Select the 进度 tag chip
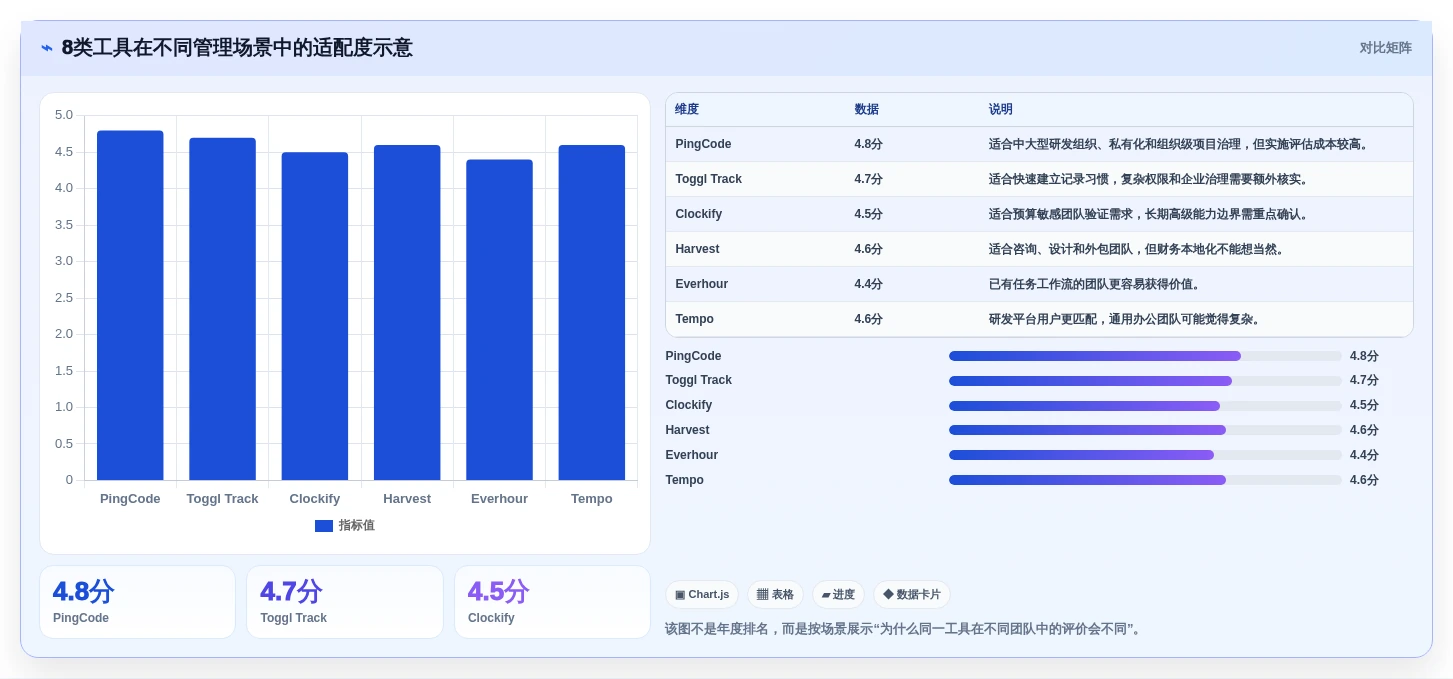Screen dimensions: 1453x679 pos(838,595)
